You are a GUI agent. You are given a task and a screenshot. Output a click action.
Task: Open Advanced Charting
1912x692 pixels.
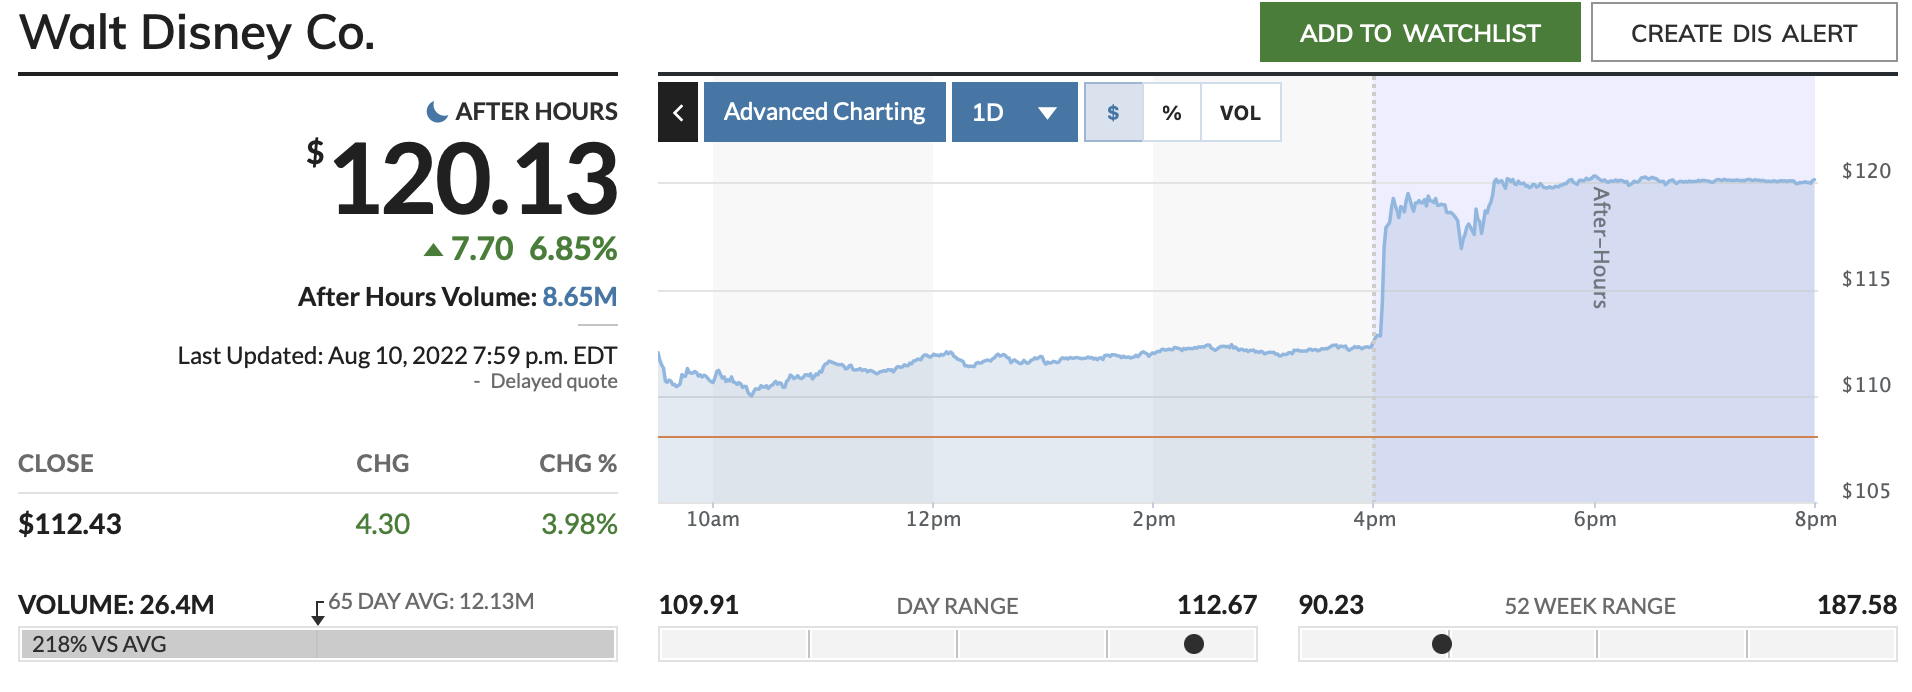tap(824, 112)
